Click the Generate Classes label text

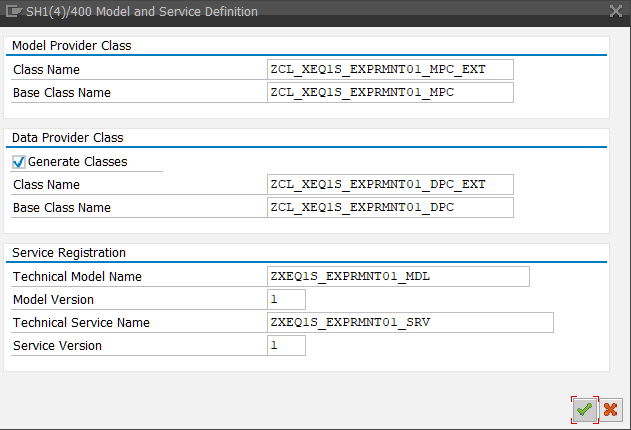78,162
